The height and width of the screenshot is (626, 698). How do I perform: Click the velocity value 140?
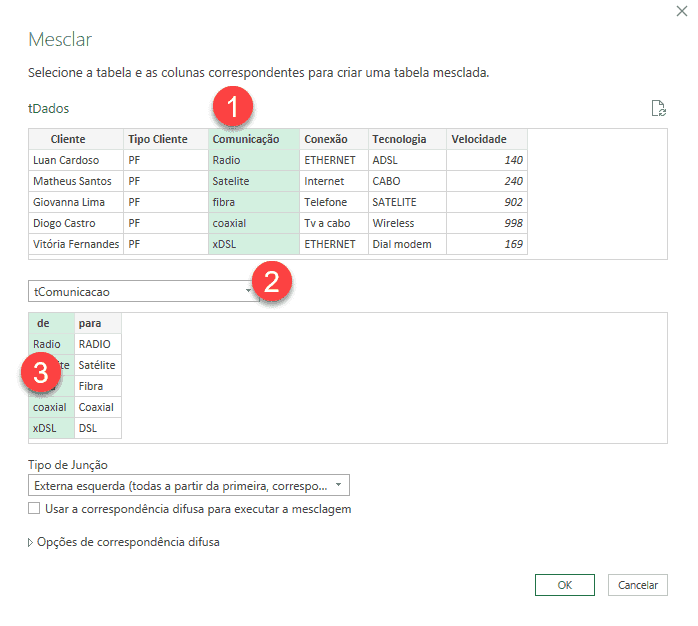click(487, 160)
